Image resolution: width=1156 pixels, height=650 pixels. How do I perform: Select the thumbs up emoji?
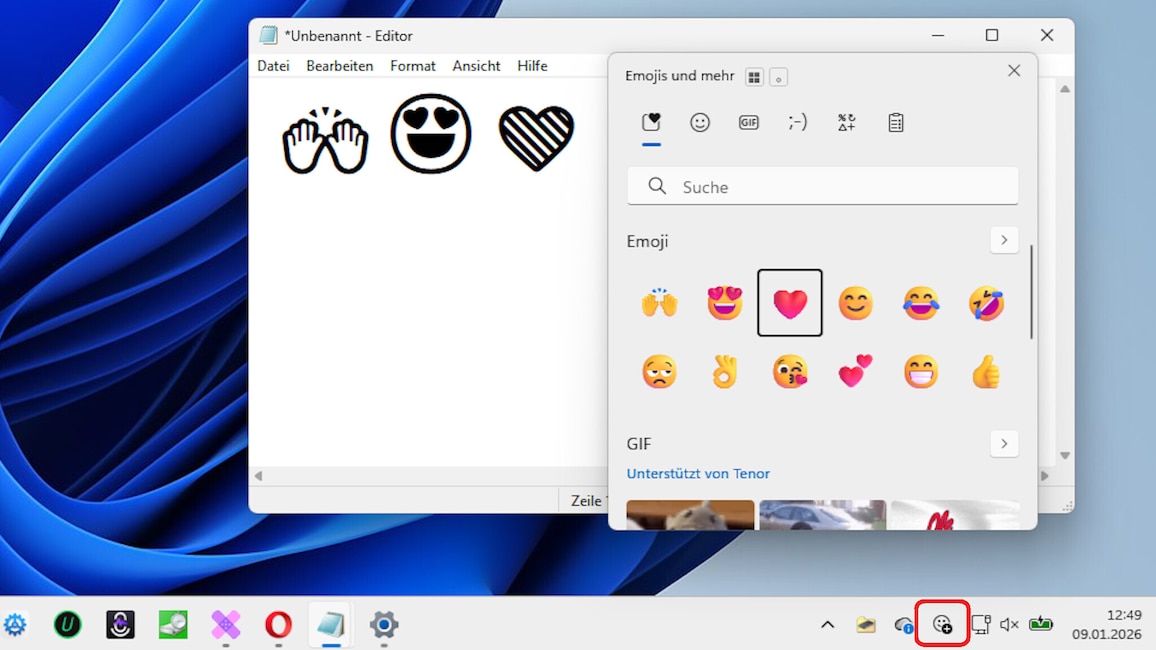[x=986, y=371]
